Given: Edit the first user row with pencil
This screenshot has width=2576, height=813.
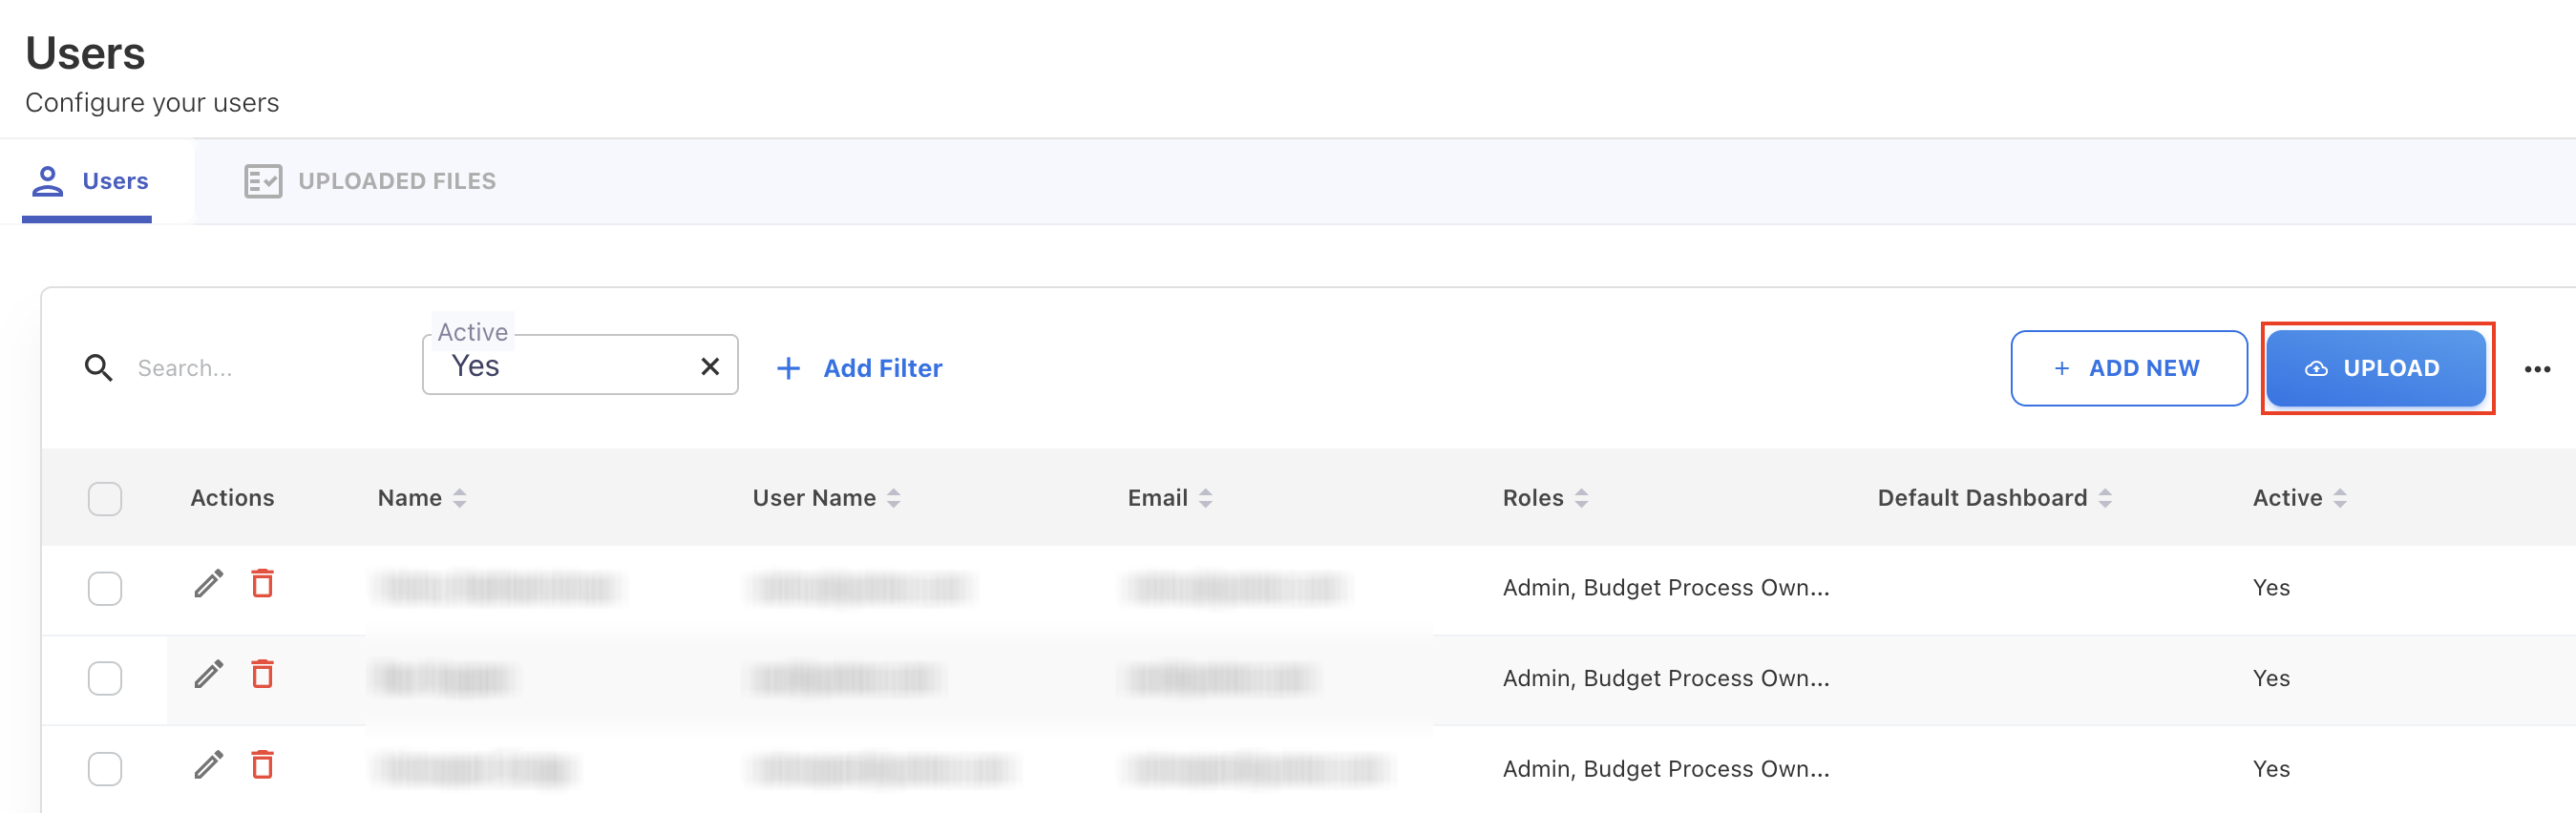Looking at the screenshot, I should (208, 583).
